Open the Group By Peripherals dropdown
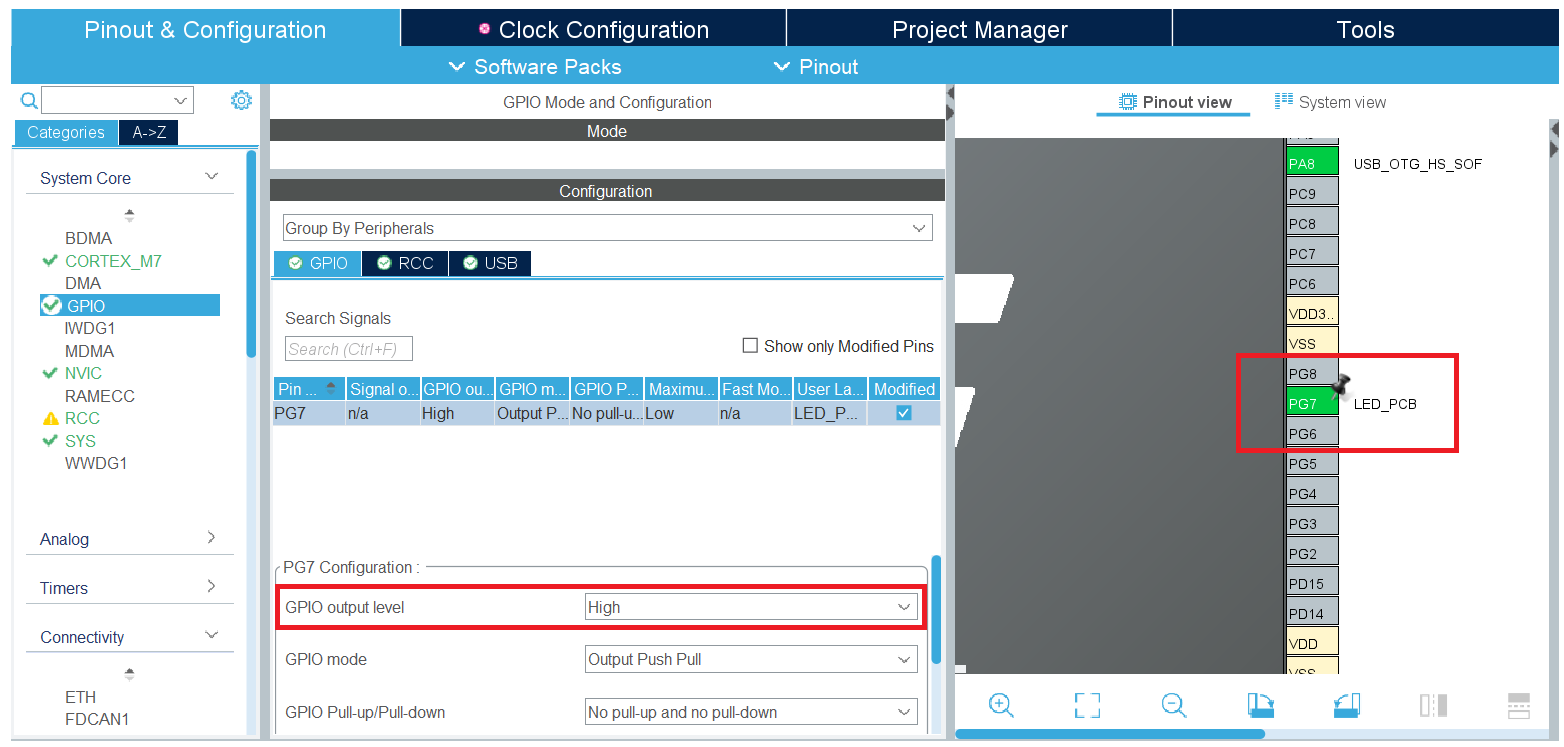The height and width of the screenshot is (747, 1564). click(x=607, y=228)
